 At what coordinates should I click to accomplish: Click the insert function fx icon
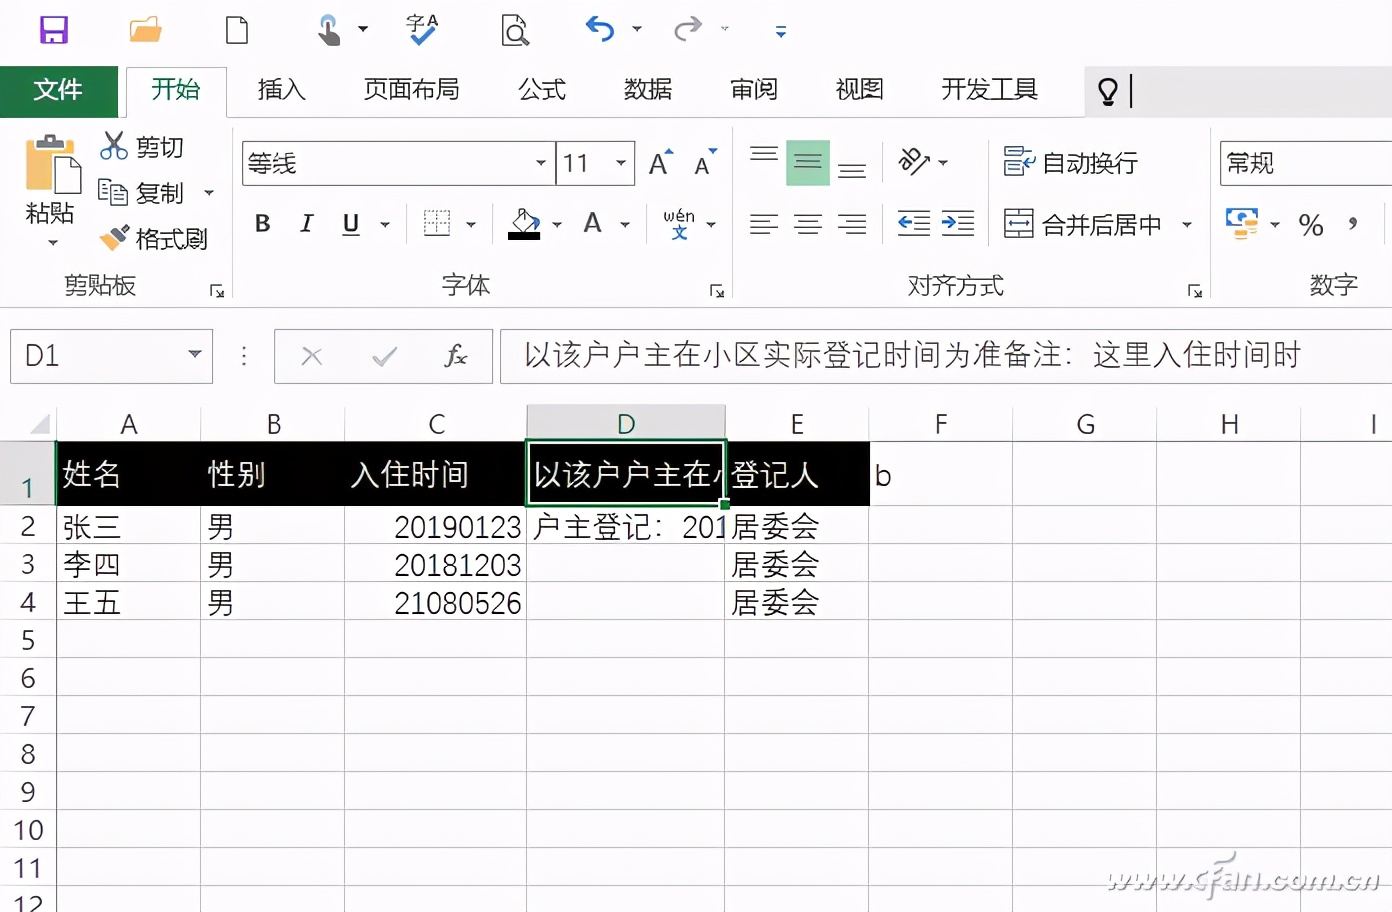(456, 356)
